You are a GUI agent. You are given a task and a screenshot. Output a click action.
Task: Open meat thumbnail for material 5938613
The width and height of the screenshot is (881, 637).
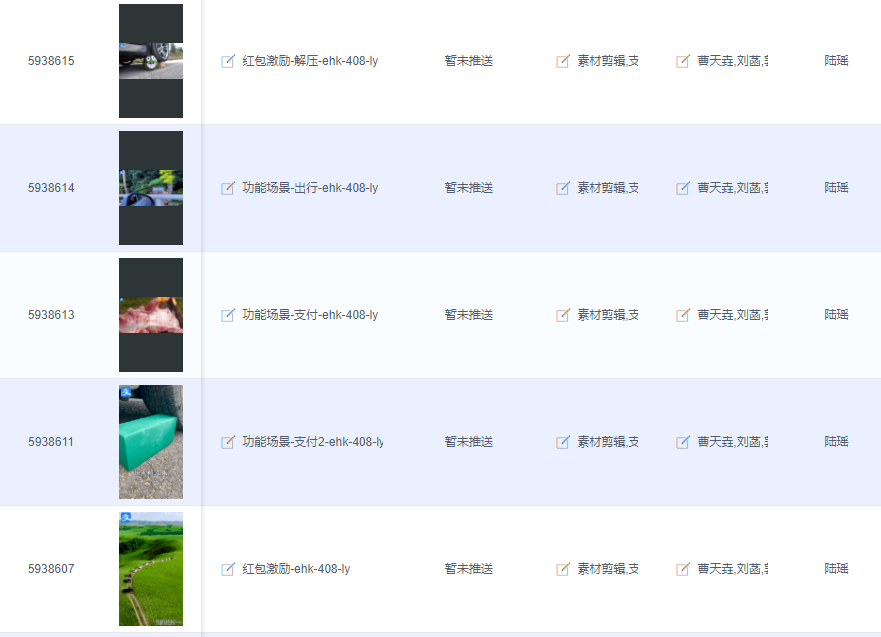pos(151,315)
